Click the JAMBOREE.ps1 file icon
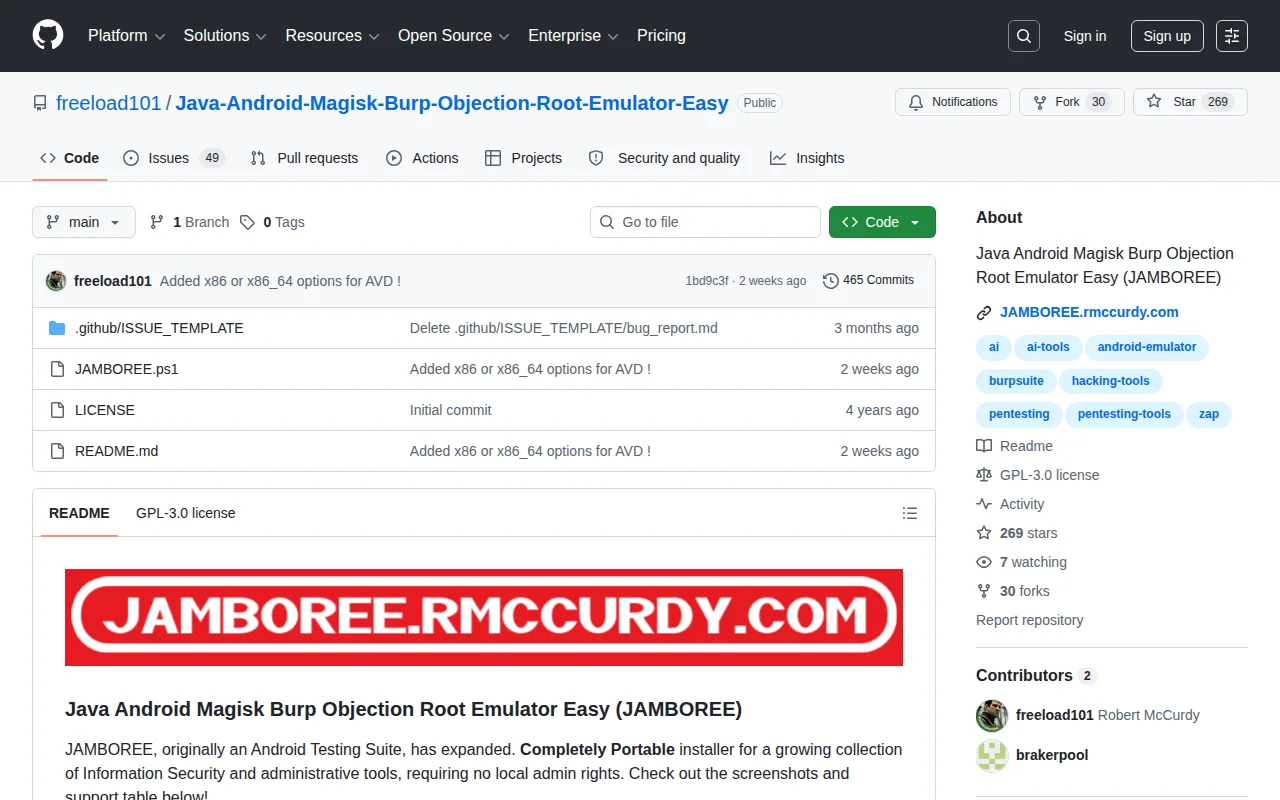This screenshot has height=800, width=1280. (57, 369)
